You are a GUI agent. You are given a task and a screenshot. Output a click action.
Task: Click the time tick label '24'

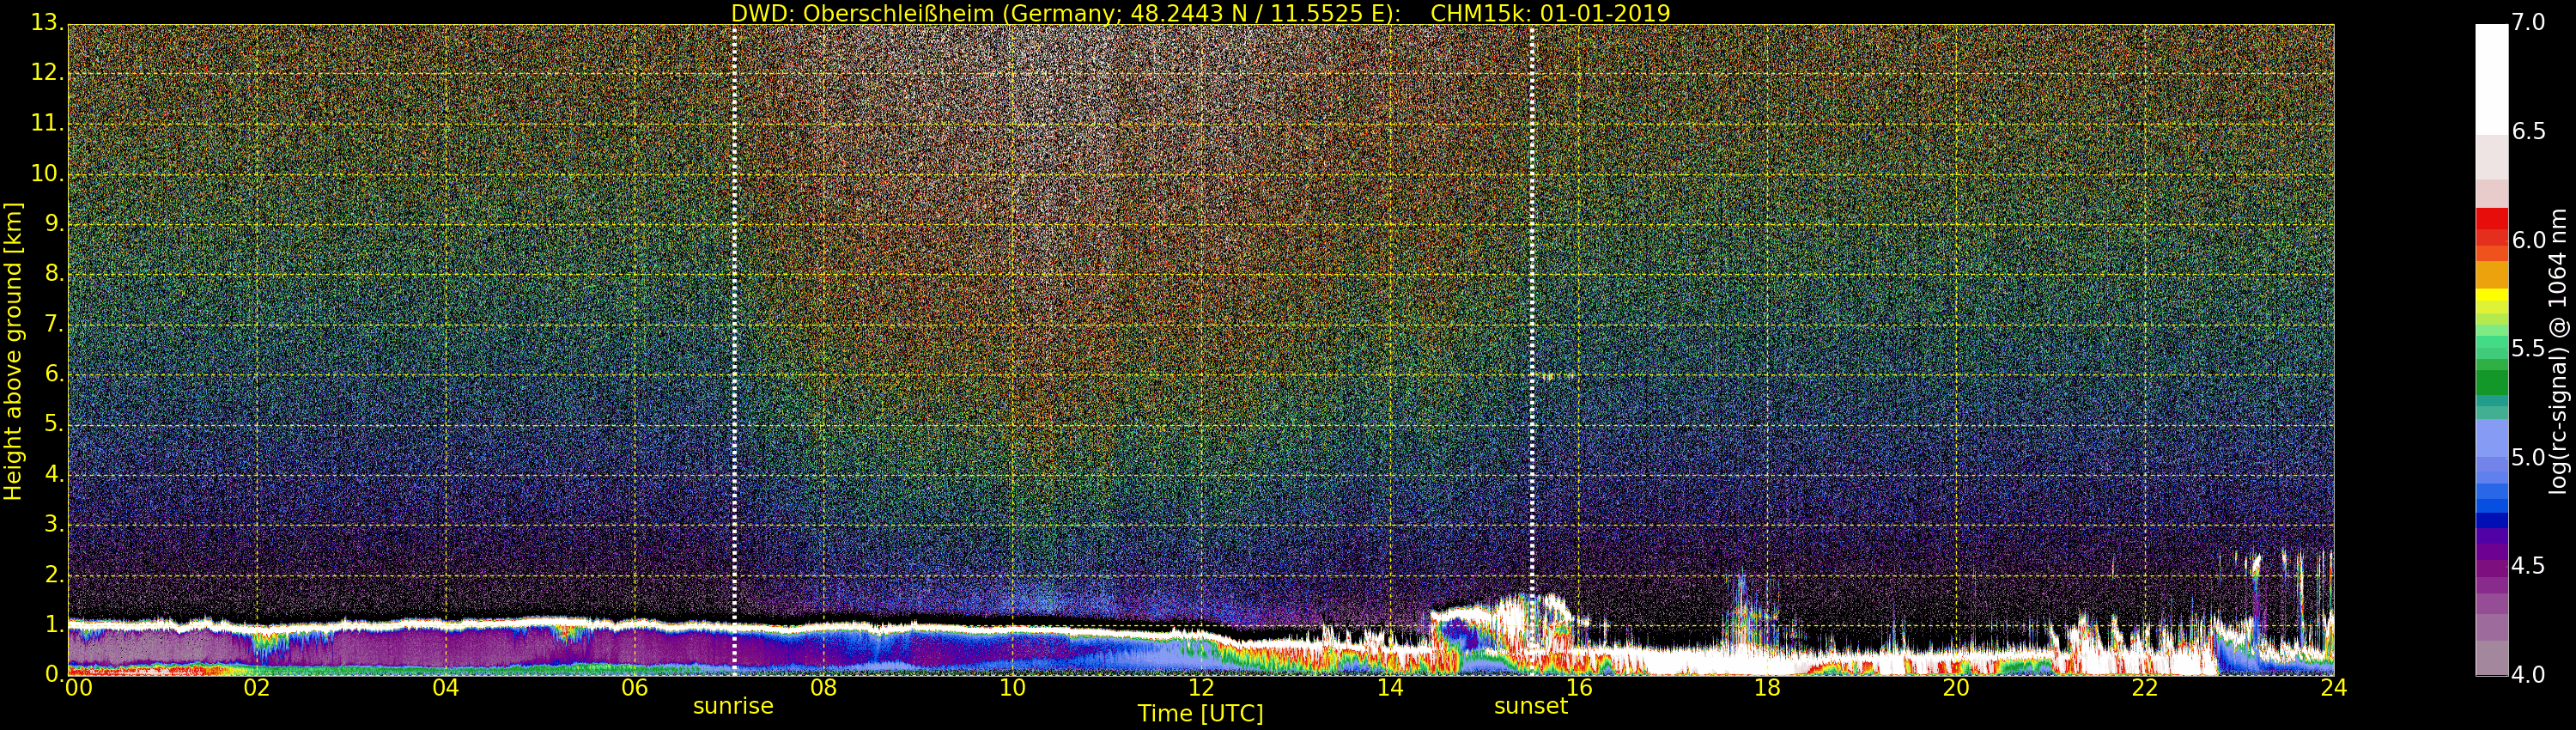pyautogui.click(x=2333, y=688)
